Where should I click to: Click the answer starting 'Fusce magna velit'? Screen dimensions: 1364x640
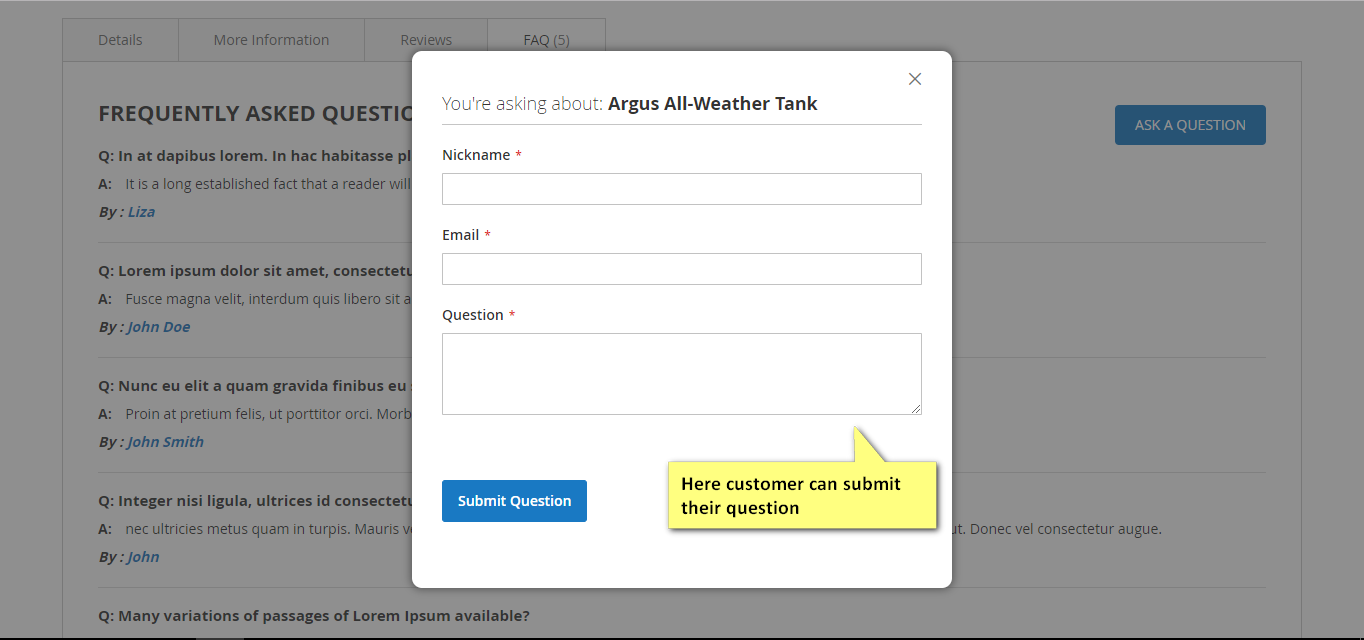pyautogui.click(x=268, y=299)
